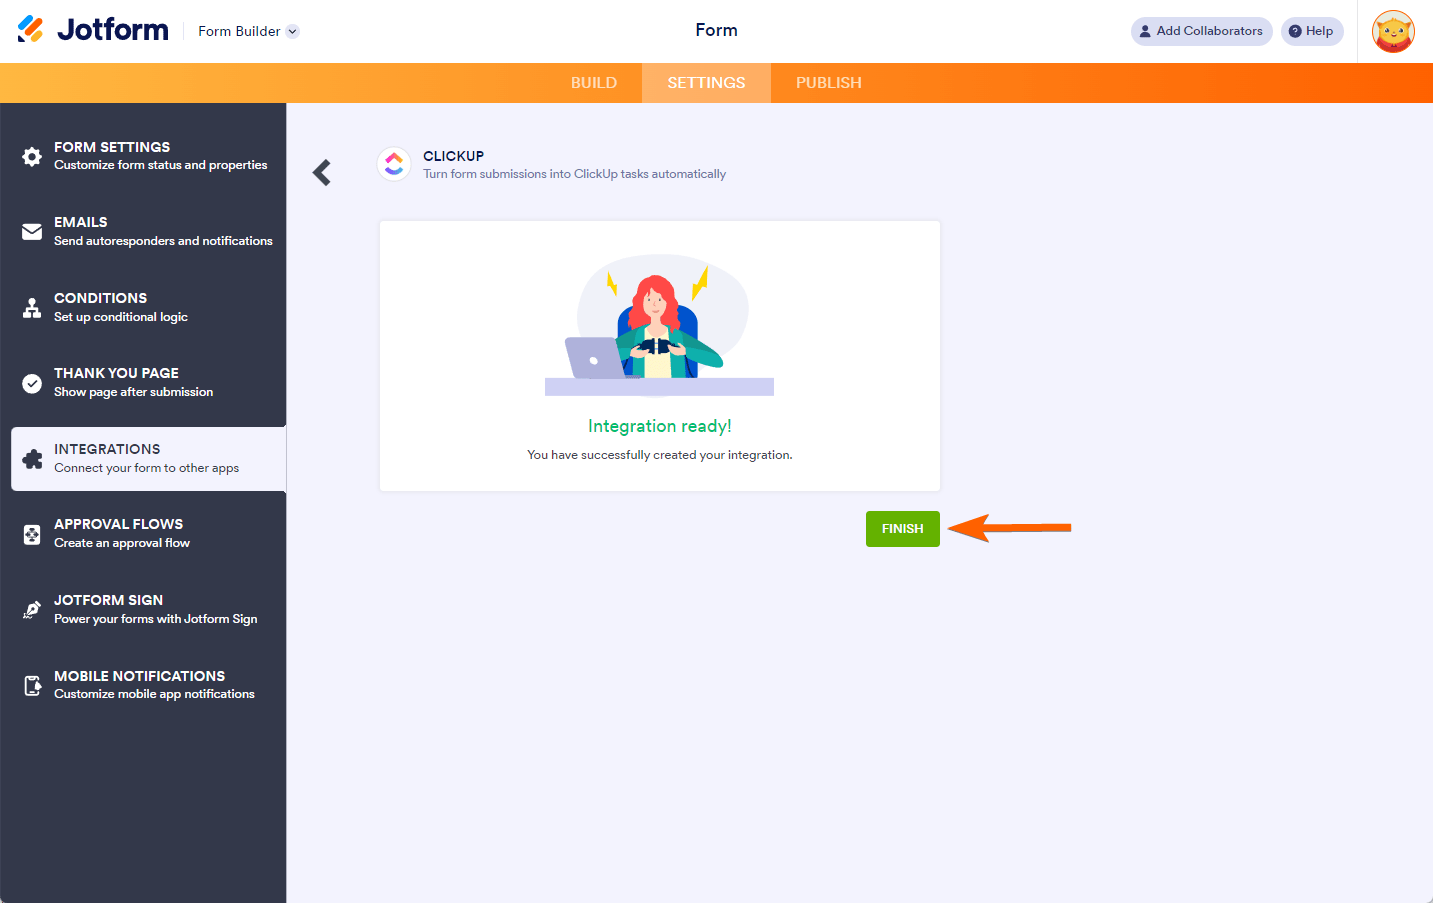1433x903 pixels.
Task: Open the user avatar profile menu
Action: tap(1393, 31)
